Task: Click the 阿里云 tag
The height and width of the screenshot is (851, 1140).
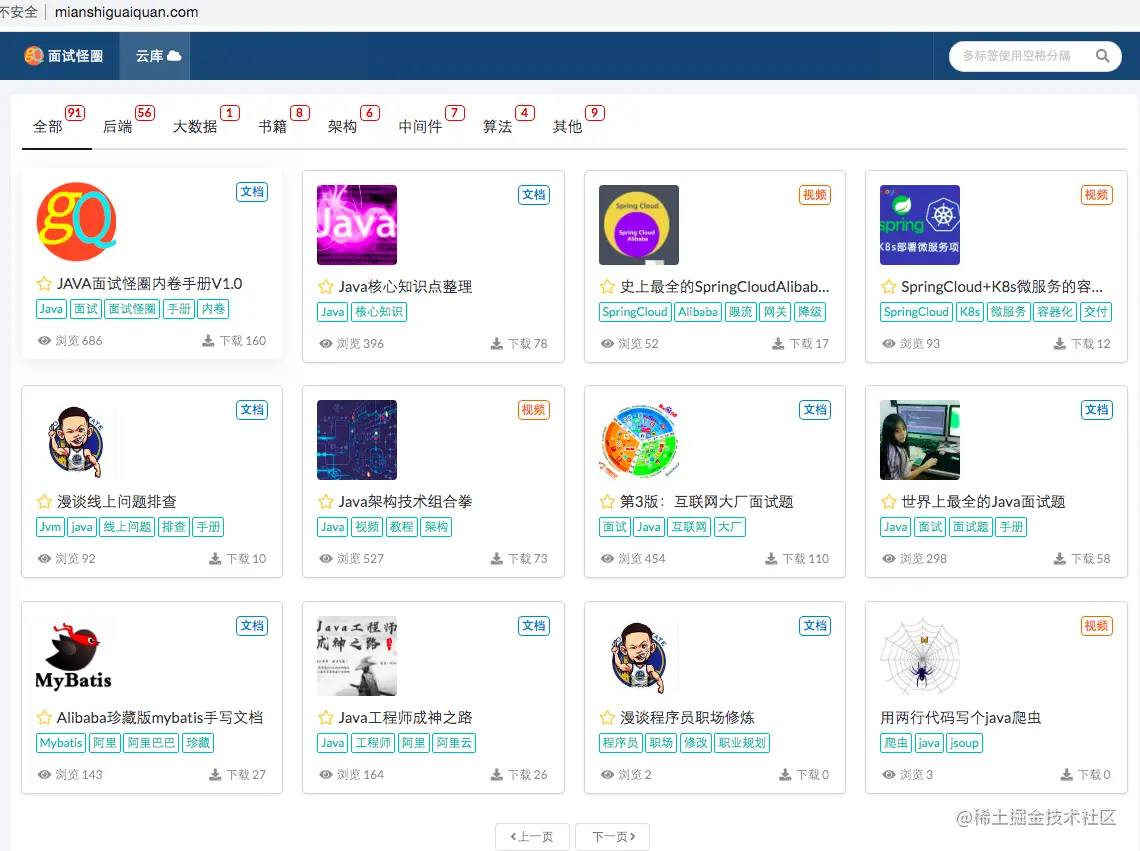Action: click(x=454, y=743)
